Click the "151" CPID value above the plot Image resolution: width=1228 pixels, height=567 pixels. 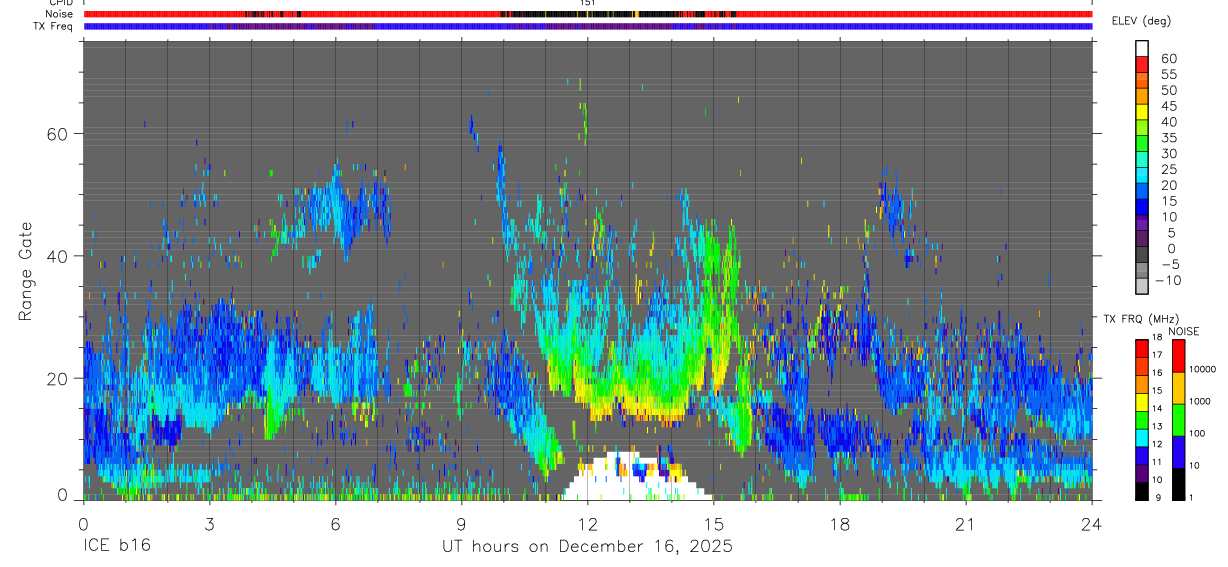point(587,3)
